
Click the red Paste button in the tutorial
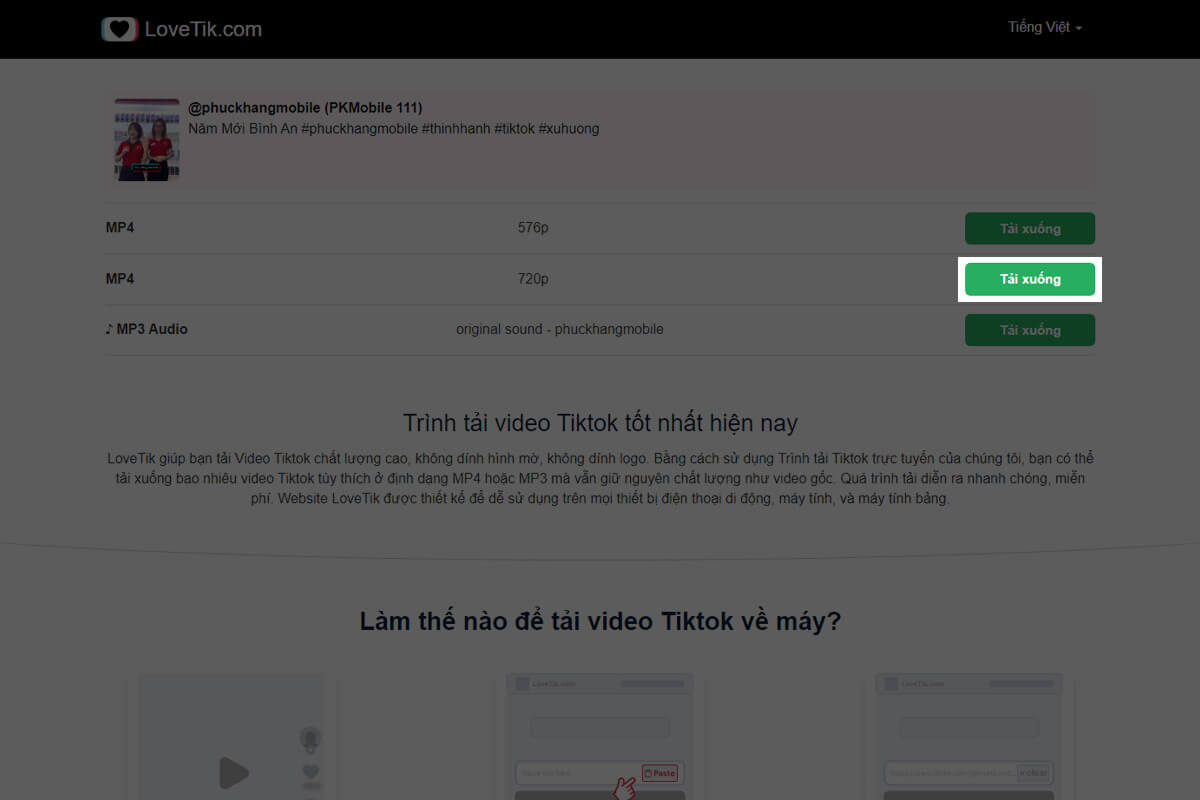pos(660,772)
